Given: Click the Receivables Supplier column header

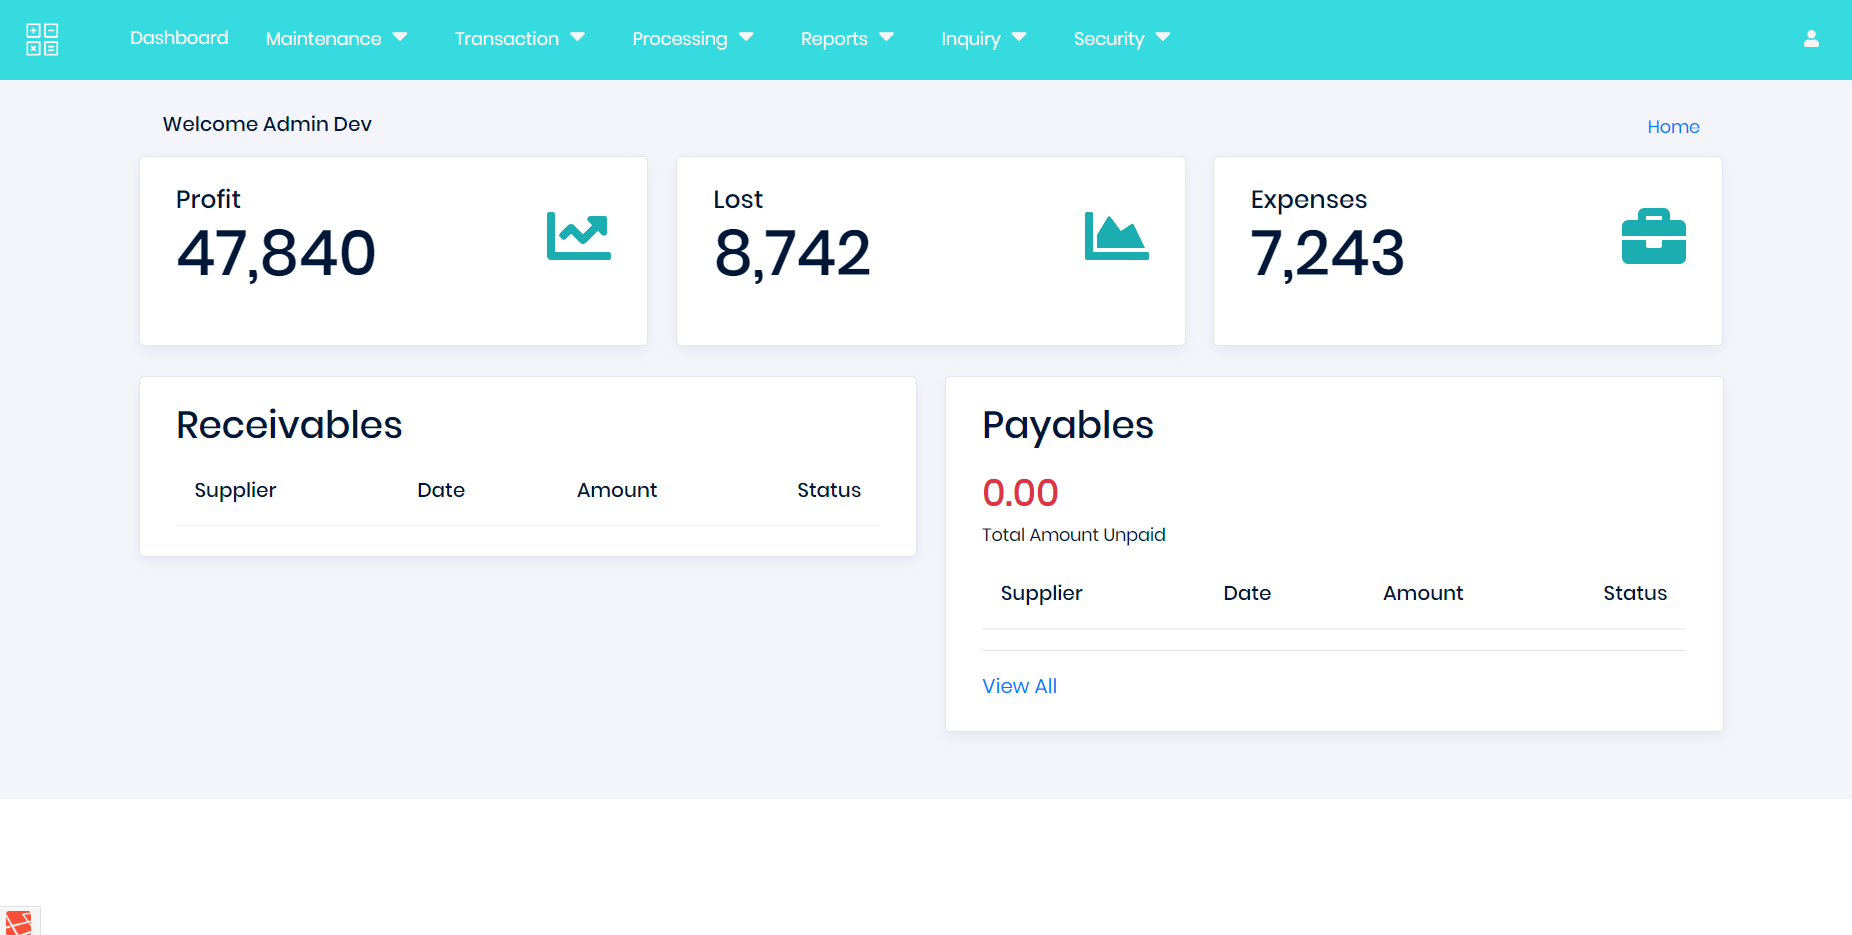Looking at the screenshot, I should coord(235,490).
